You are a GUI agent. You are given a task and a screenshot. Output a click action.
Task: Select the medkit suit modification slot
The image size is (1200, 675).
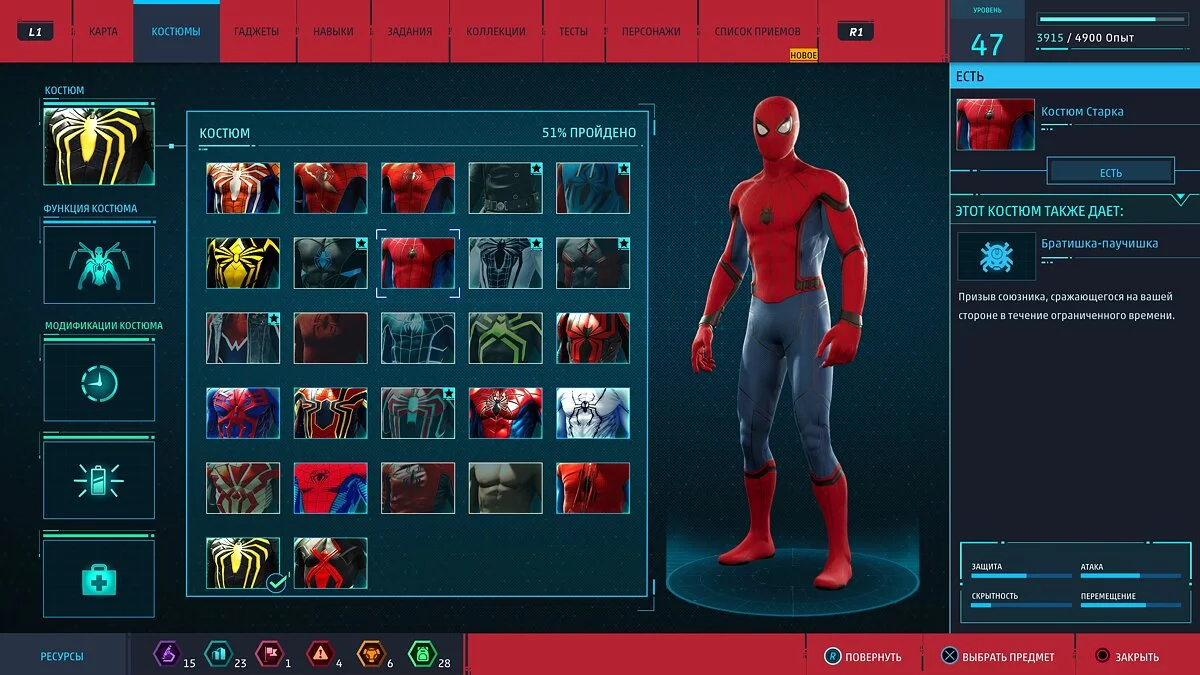coord(99,579)
